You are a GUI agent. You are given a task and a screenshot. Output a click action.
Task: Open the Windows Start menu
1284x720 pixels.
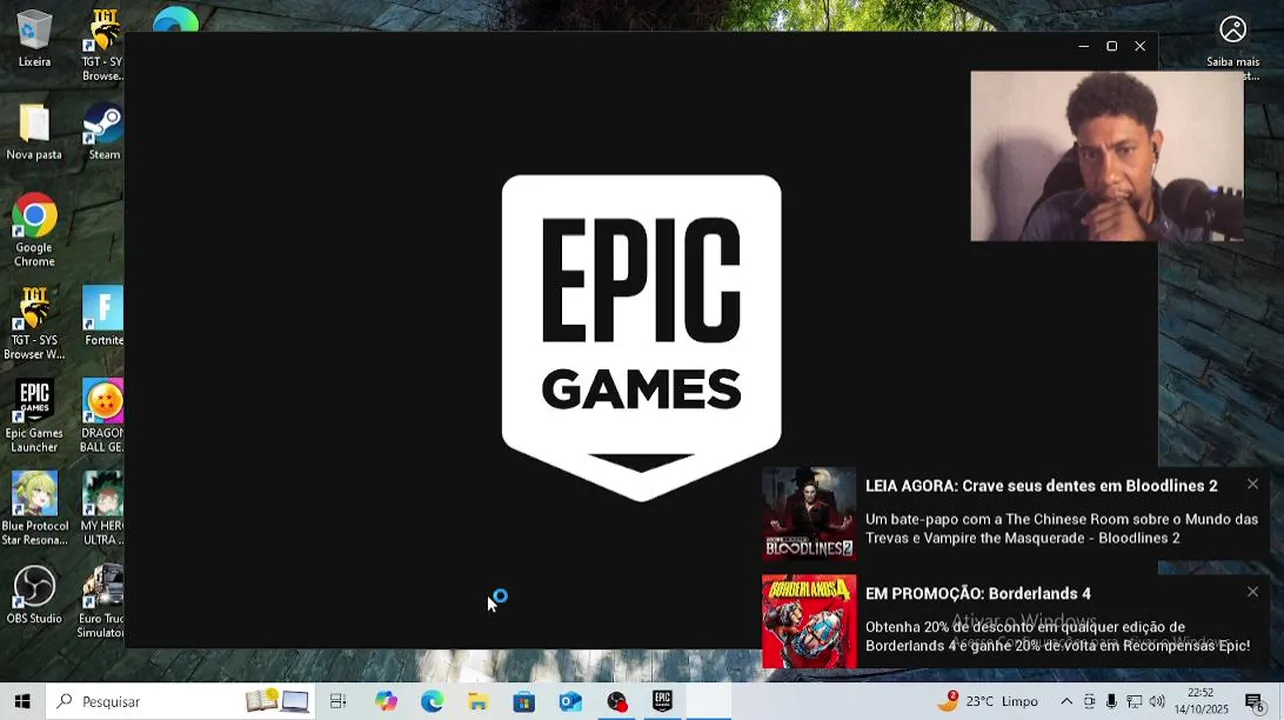pos(22,701)
